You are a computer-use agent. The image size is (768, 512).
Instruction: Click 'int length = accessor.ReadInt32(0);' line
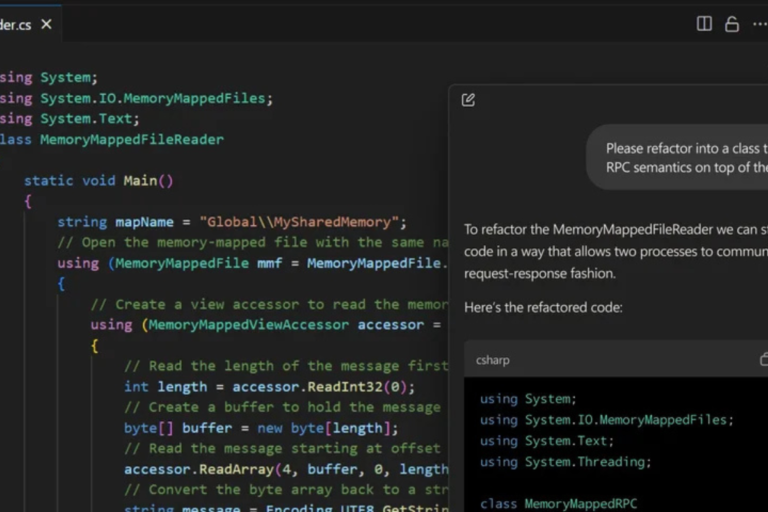pos(269,387)
